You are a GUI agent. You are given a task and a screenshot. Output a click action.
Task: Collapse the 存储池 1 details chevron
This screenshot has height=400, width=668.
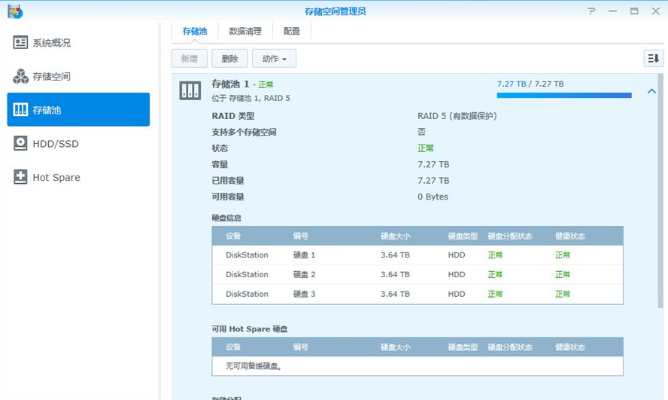click(651, 91)
